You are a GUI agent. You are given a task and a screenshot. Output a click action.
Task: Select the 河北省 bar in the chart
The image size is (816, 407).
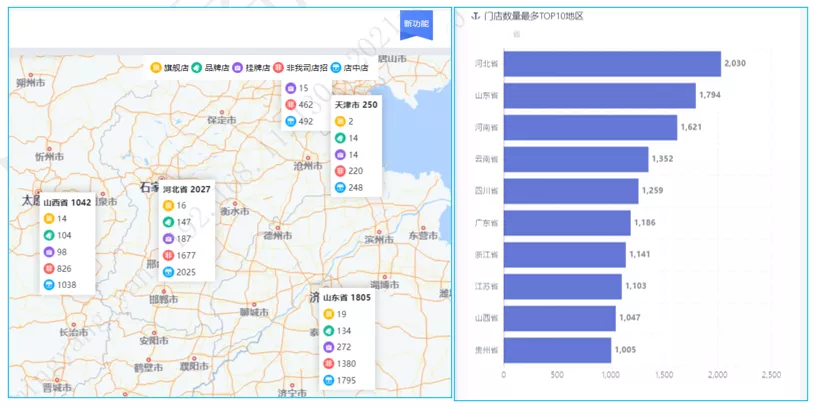tap(612, 63)
